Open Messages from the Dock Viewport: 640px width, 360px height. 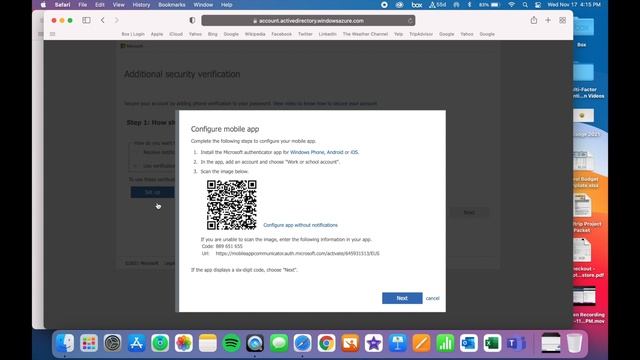[279, 343]
